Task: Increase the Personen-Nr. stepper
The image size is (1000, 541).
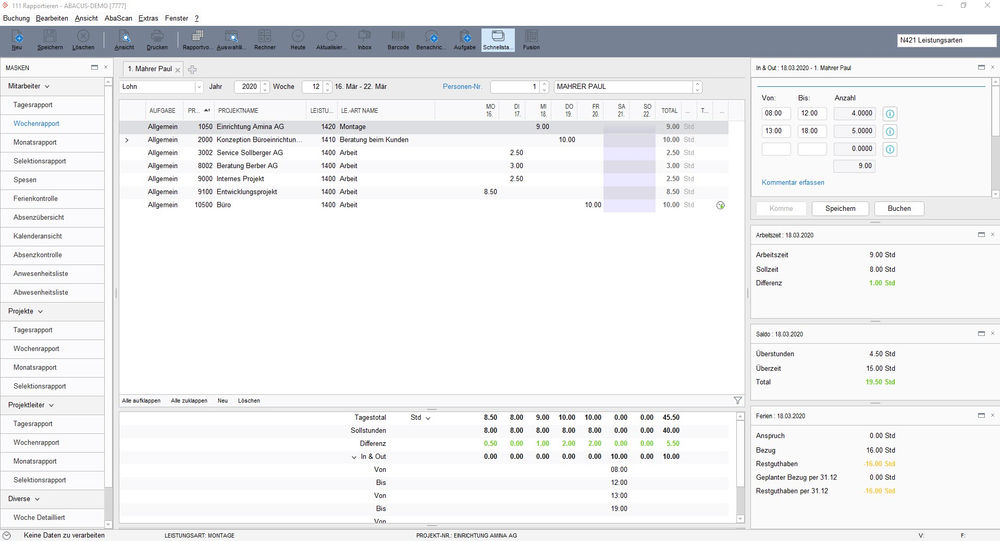Action: (544, 84)
